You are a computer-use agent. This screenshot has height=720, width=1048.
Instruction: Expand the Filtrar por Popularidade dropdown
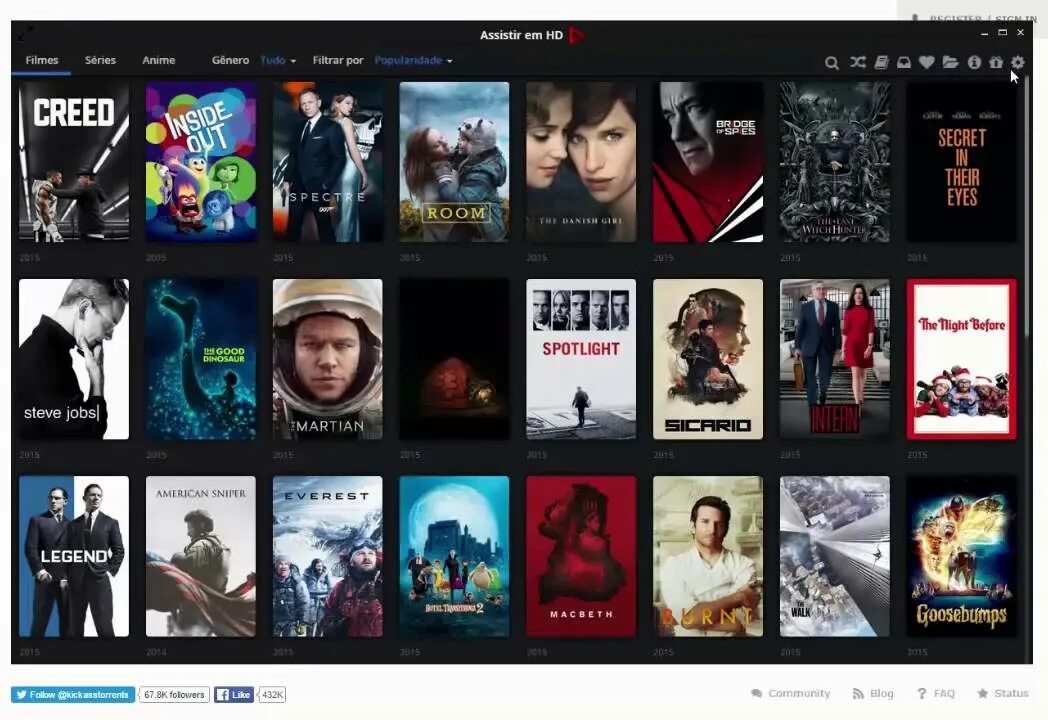413,60
